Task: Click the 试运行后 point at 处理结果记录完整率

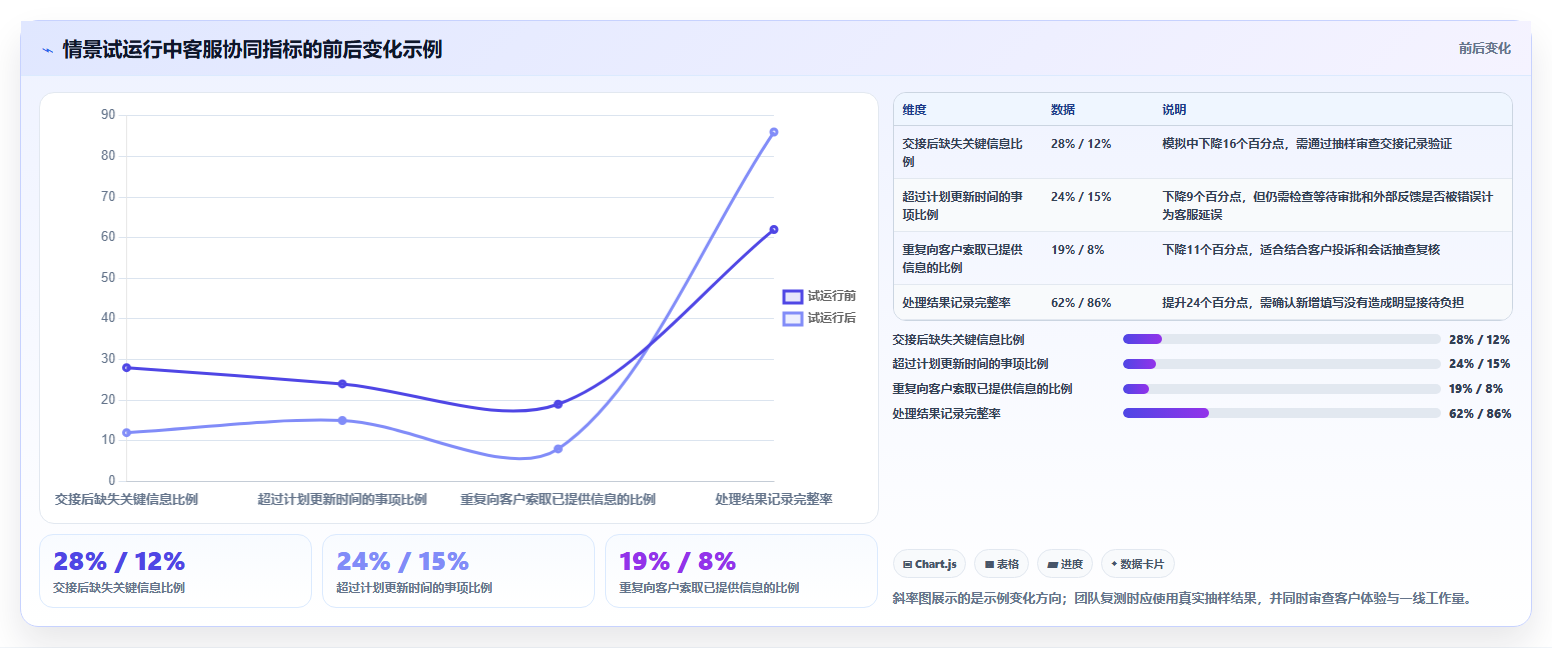Action: coord(774,132)
